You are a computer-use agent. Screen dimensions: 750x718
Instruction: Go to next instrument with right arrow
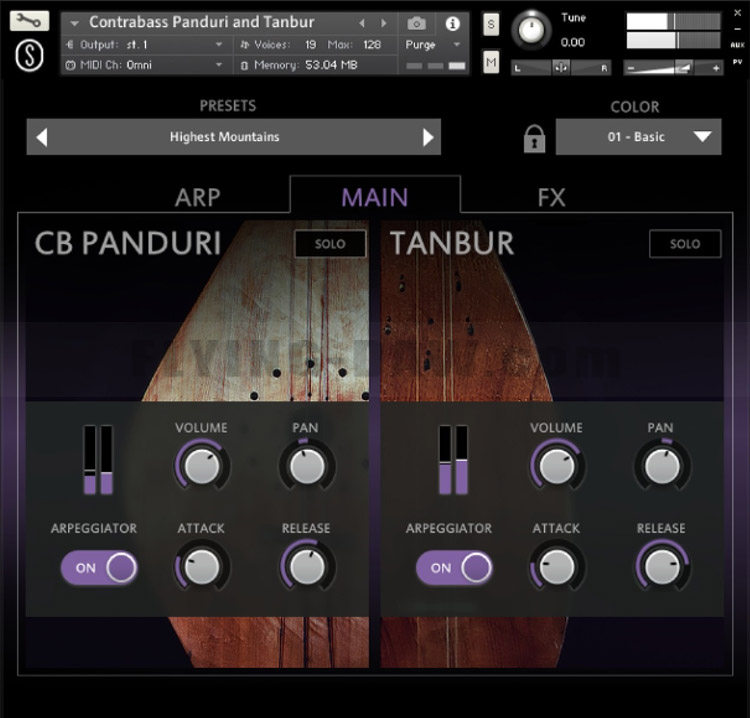pos(384,23)
